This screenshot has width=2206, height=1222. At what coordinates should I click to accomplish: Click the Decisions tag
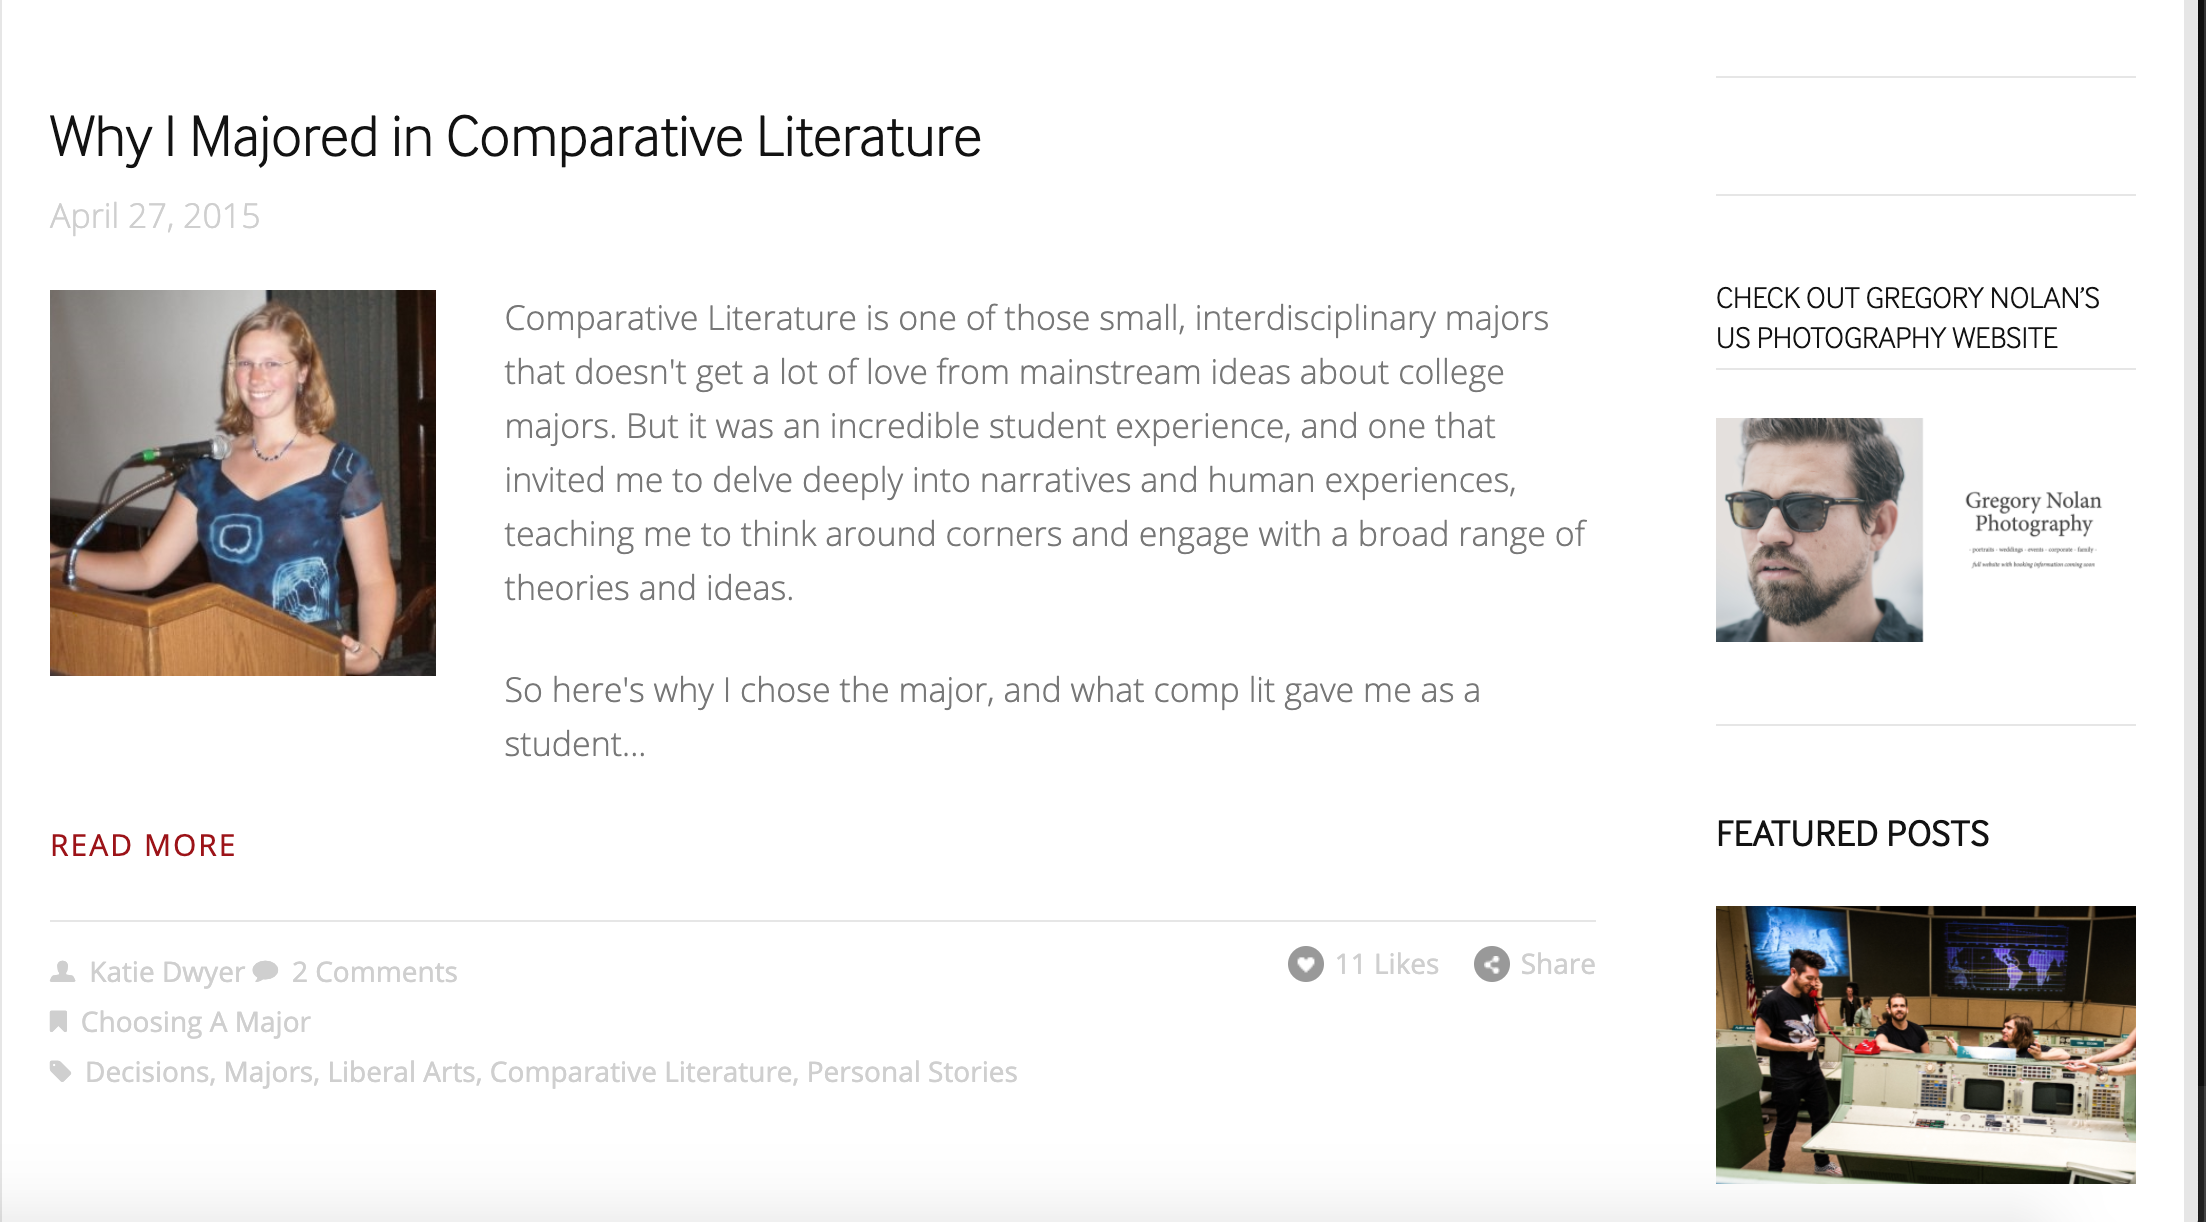click(x=147, y=1072)
